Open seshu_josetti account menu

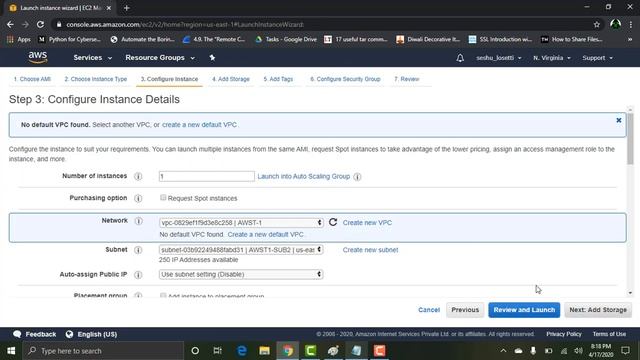[x=499, y=58]
